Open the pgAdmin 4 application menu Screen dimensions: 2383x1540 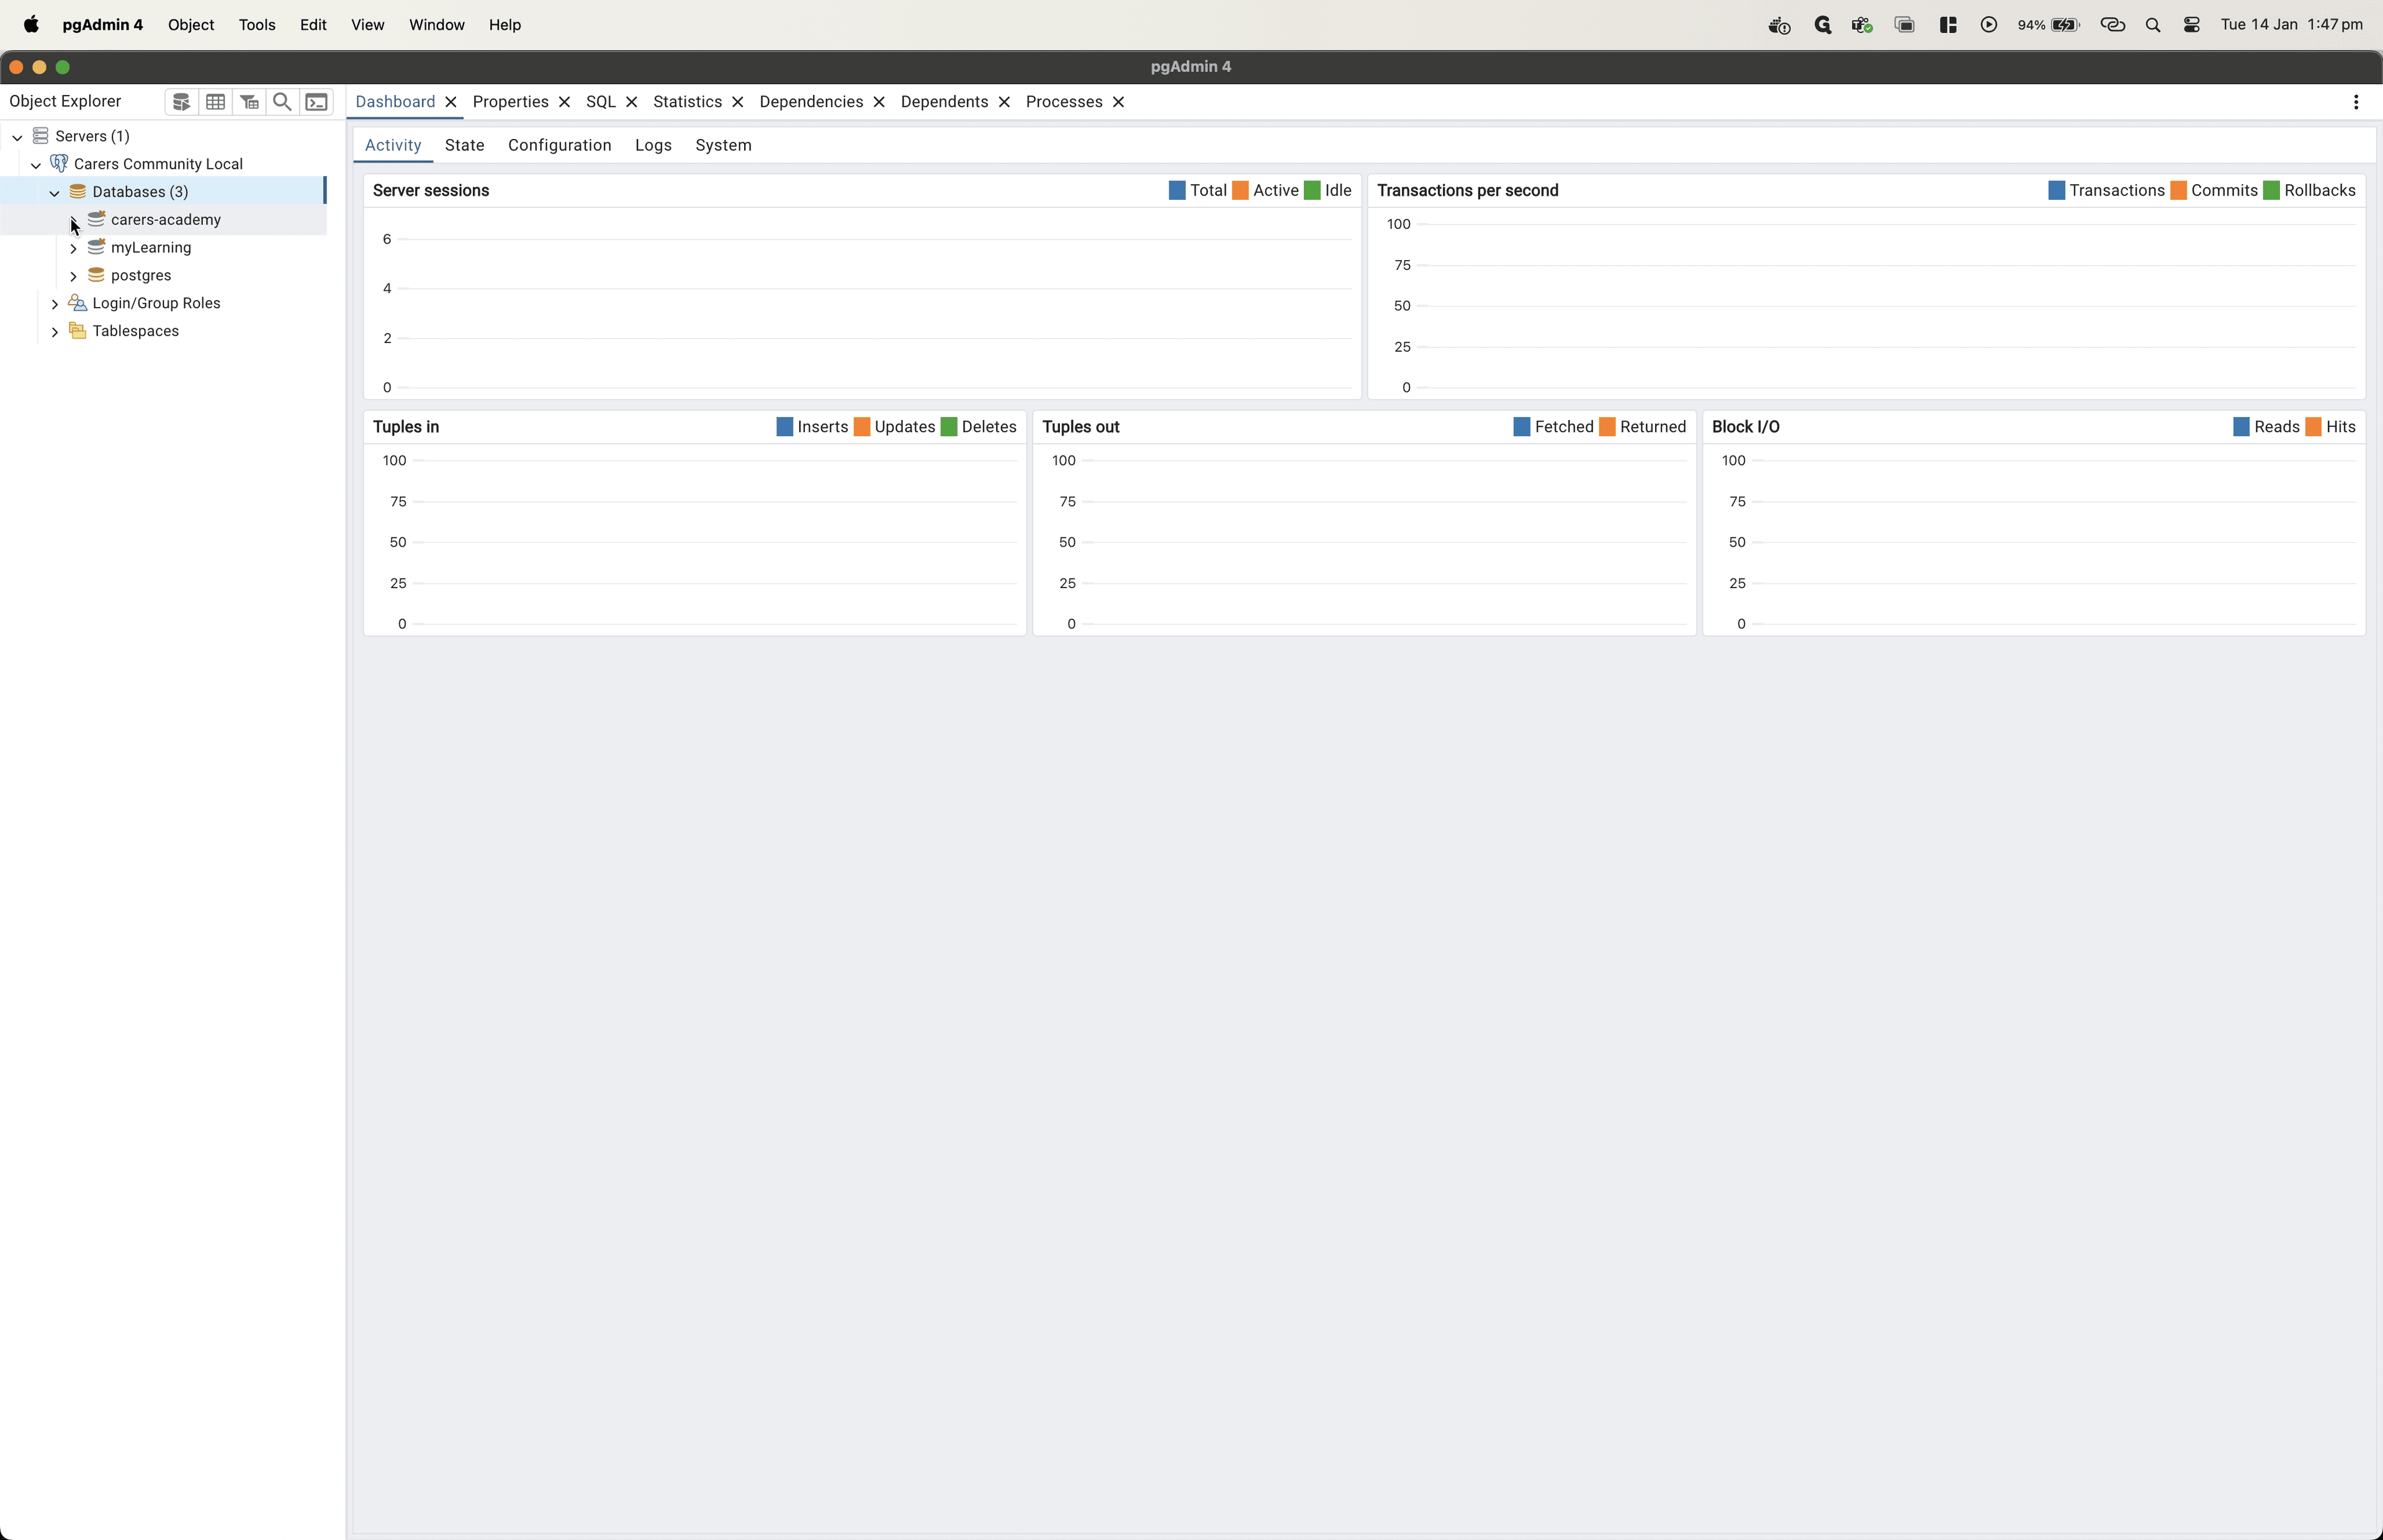click(x=103, y=25)
